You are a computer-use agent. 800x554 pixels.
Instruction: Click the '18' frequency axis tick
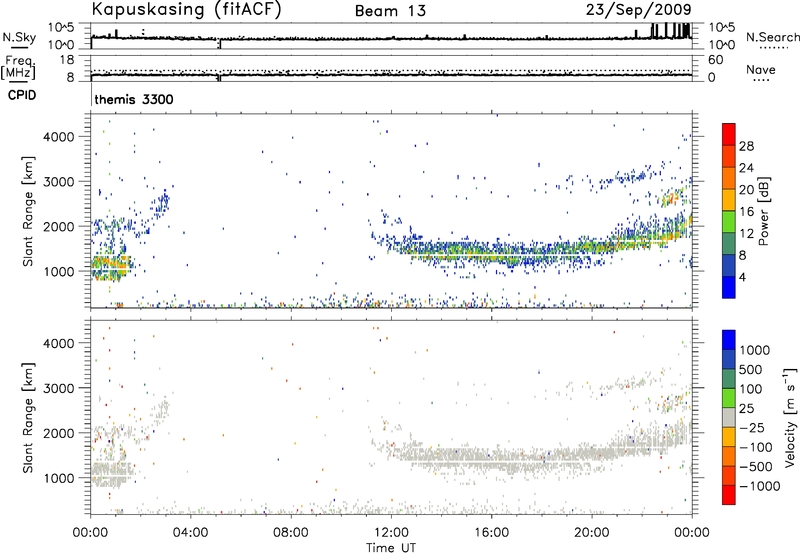[x=67, y=60]
